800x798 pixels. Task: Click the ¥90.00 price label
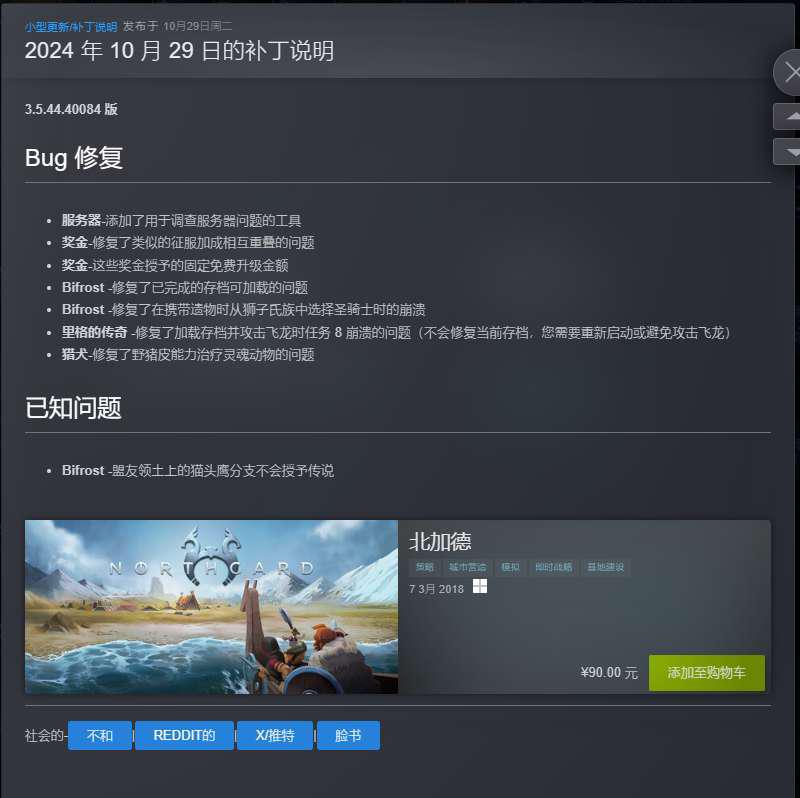[x=609, y=672]
